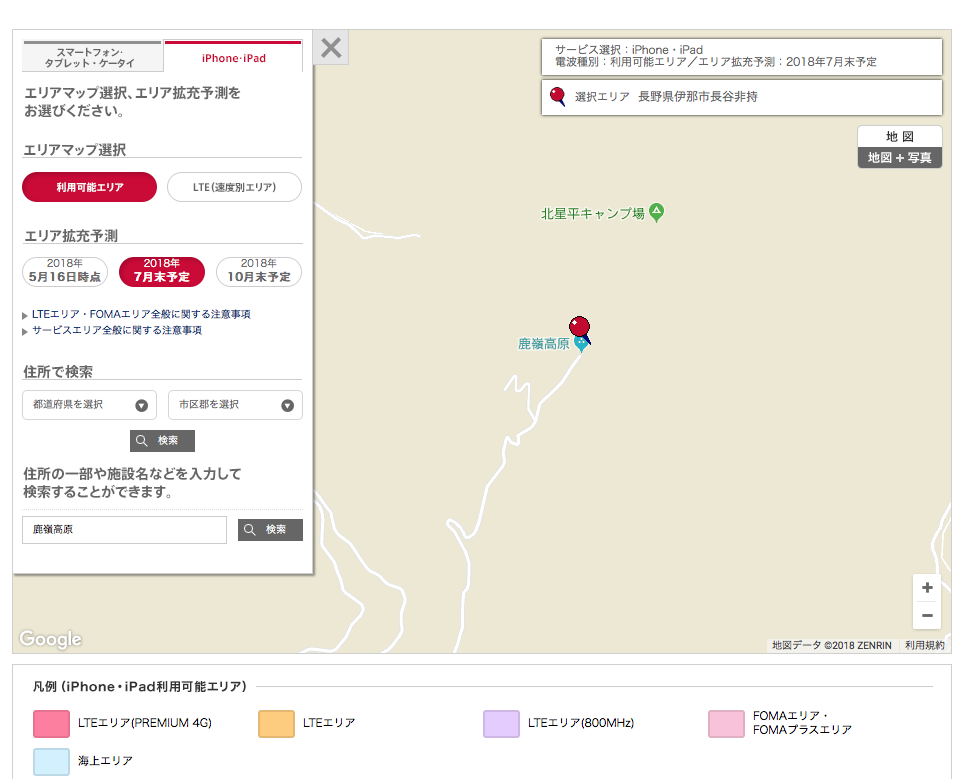Switch to スマートフォン・タブレット・ケータイ tab
The height and width of the screenshot is (779, 968).
click(x=92, y=57)
